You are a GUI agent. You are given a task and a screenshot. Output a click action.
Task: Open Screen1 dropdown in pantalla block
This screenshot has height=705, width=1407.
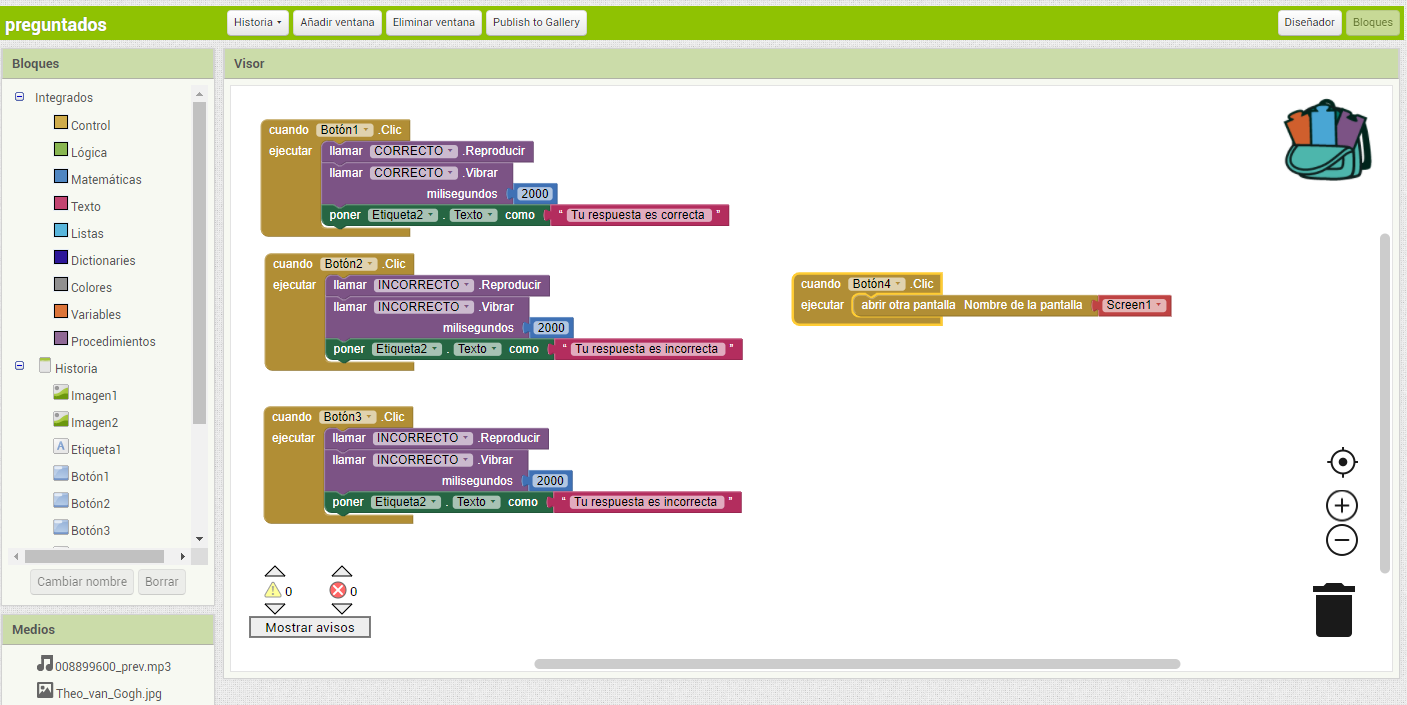pos(1135,305)
